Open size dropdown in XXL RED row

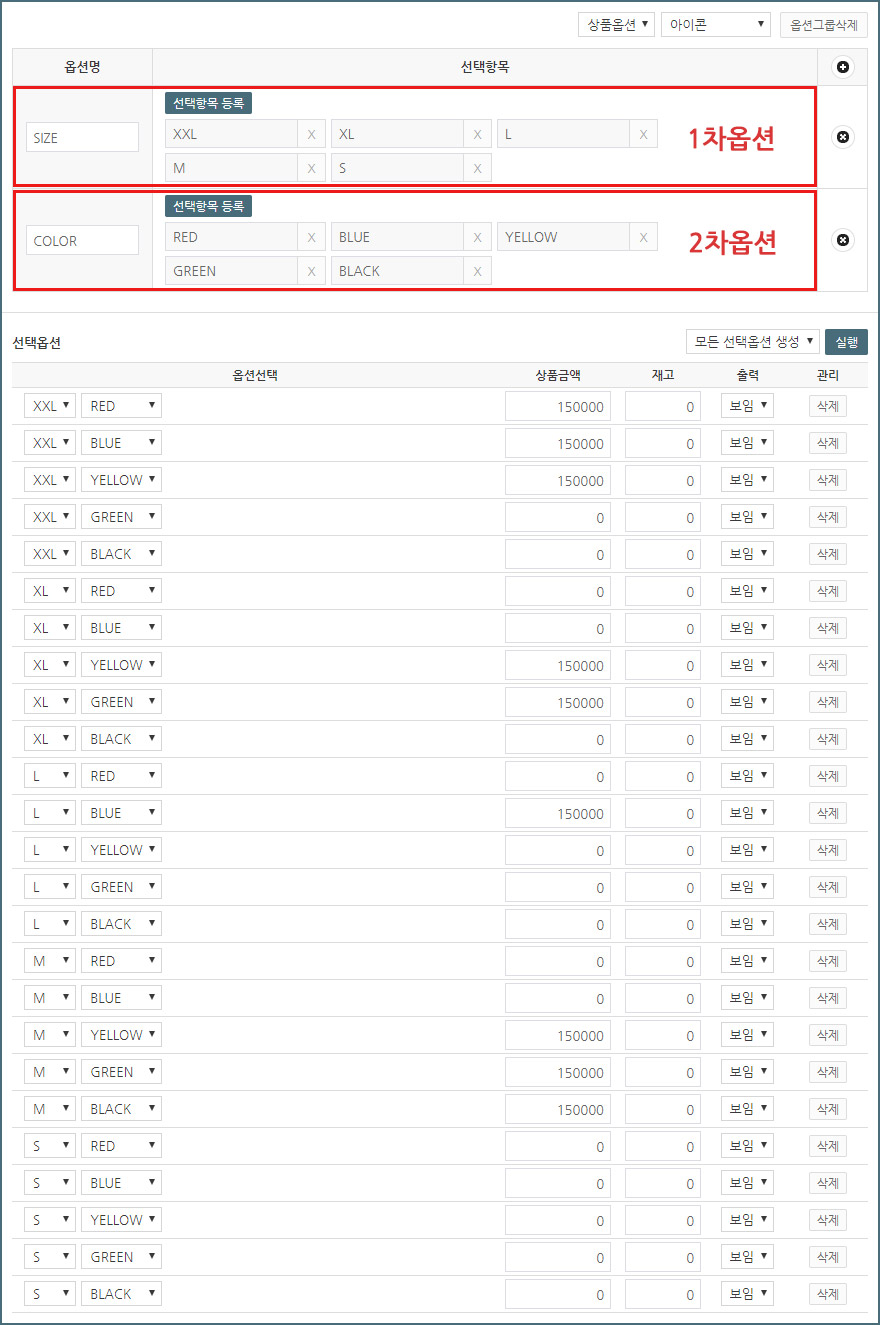[50, 406]
